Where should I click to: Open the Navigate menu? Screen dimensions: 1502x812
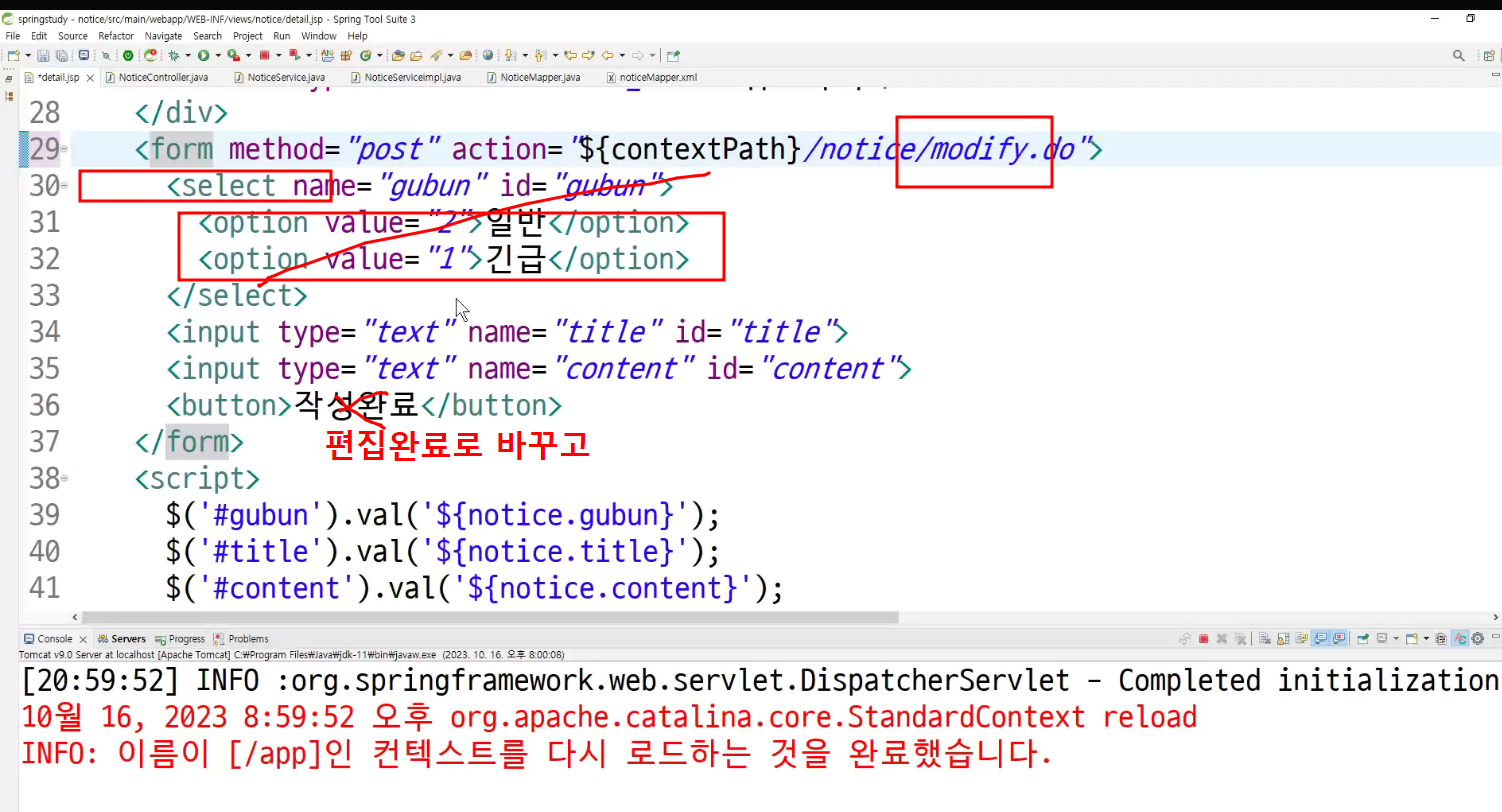coord(164,36)
